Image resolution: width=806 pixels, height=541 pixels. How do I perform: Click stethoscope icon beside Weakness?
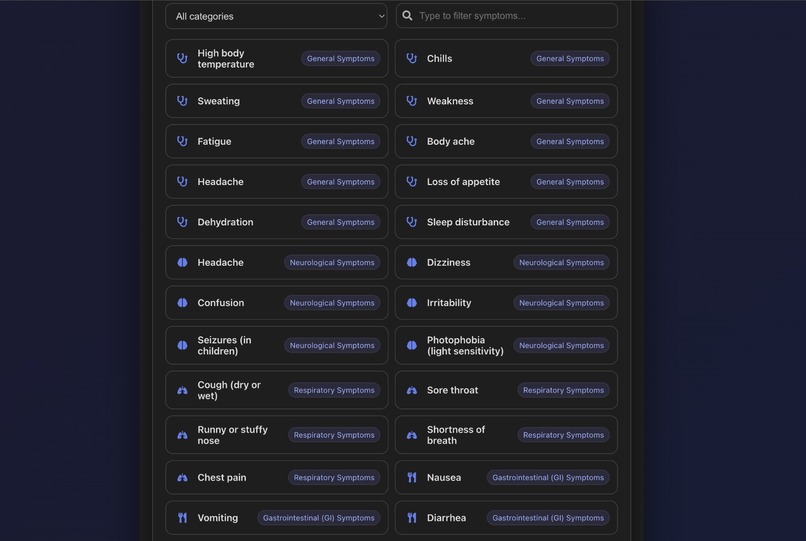click(412, 101)
